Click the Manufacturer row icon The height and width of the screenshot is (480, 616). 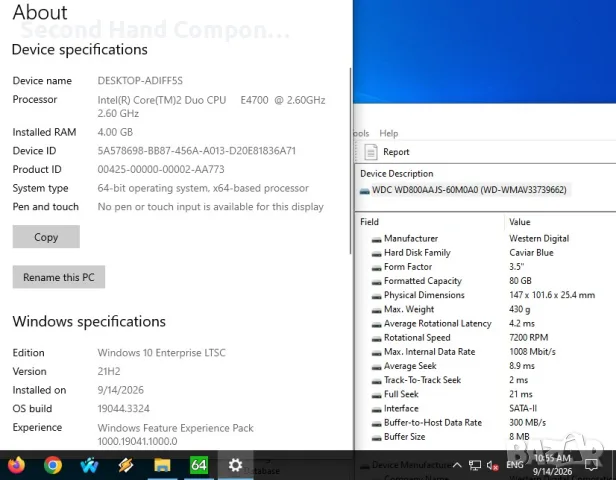pos(376,239)
